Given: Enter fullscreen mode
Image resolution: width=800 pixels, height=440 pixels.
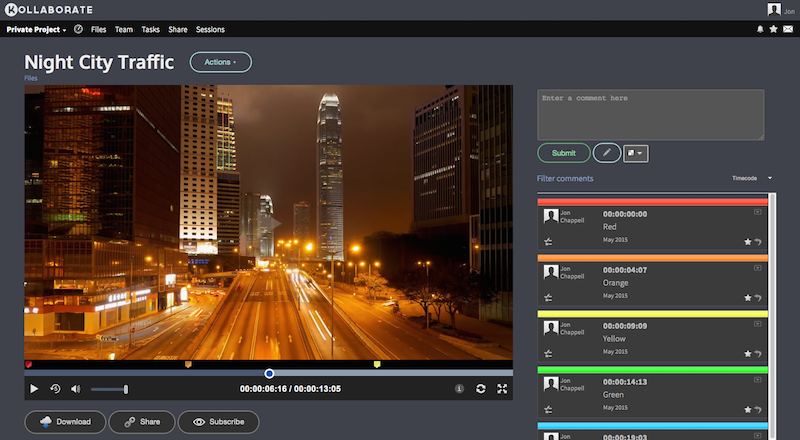Looking at the screenshot, I should point(502,389).
